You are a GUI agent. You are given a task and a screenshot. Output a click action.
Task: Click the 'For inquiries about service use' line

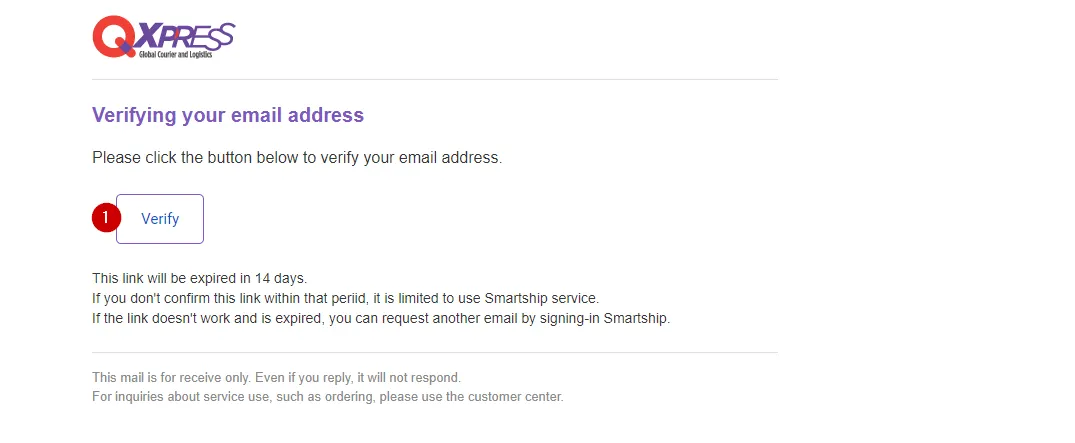(x=327, y=396)
